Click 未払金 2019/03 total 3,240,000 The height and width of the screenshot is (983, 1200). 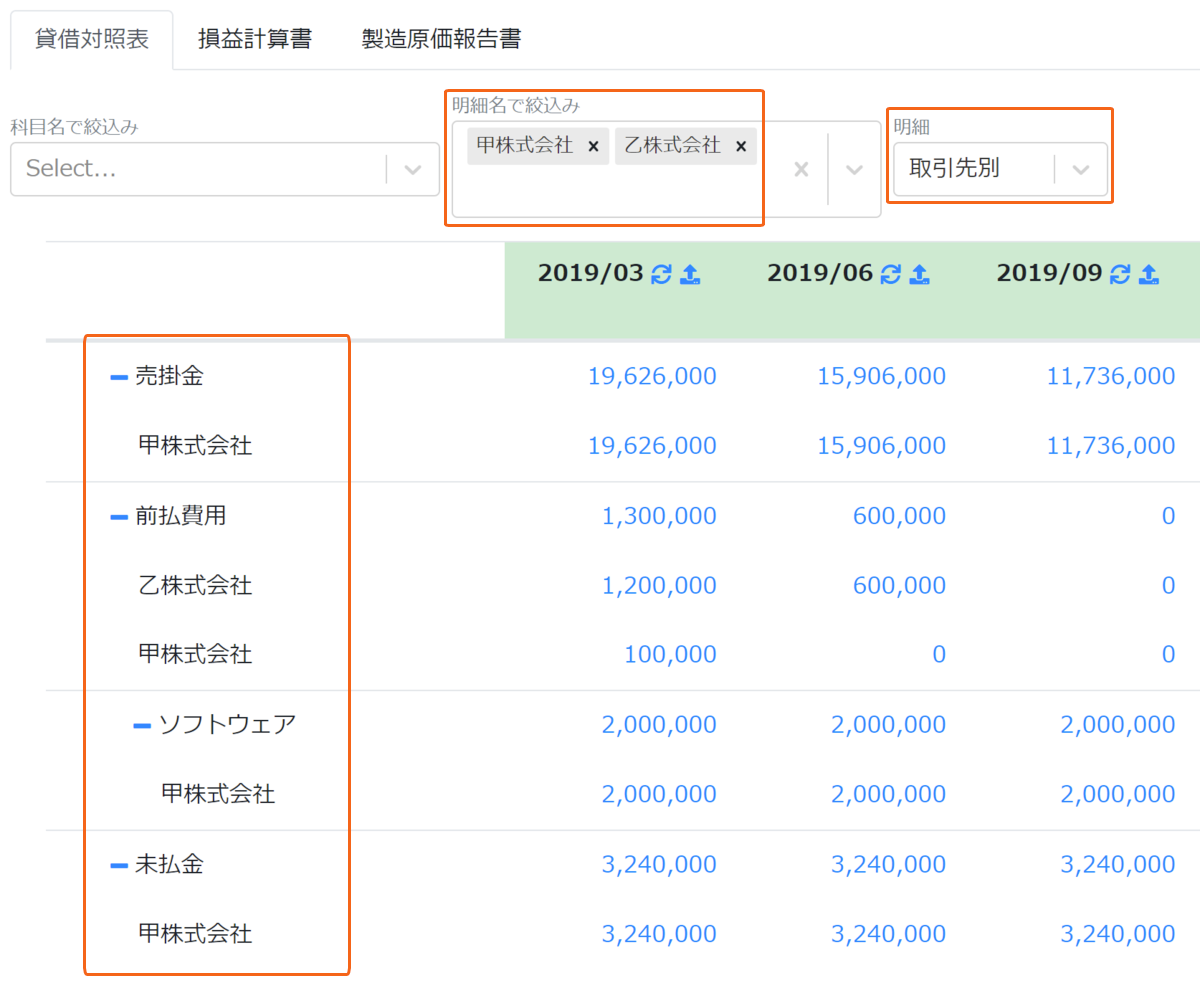point(659,864)
